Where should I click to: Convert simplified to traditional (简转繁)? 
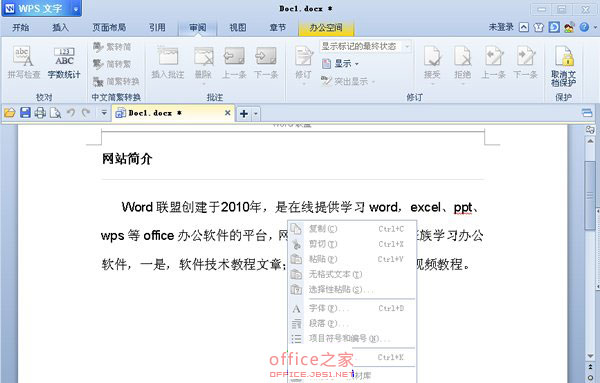click(x=112, y=64)
